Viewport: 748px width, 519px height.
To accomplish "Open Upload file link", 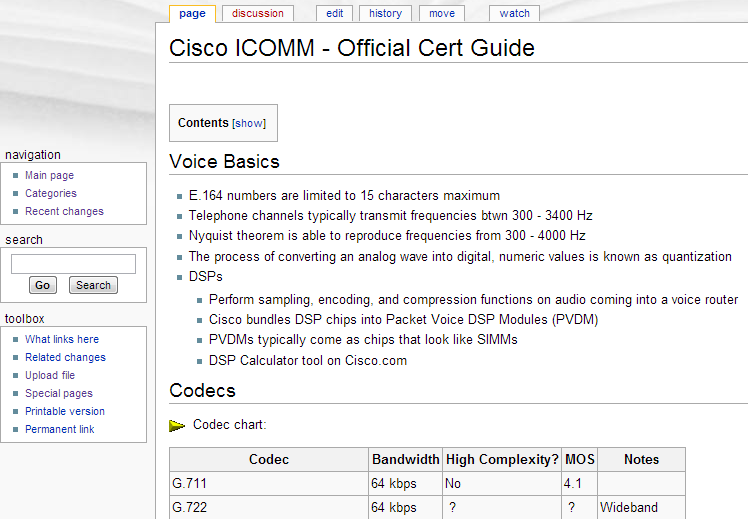I will (50, 375).
